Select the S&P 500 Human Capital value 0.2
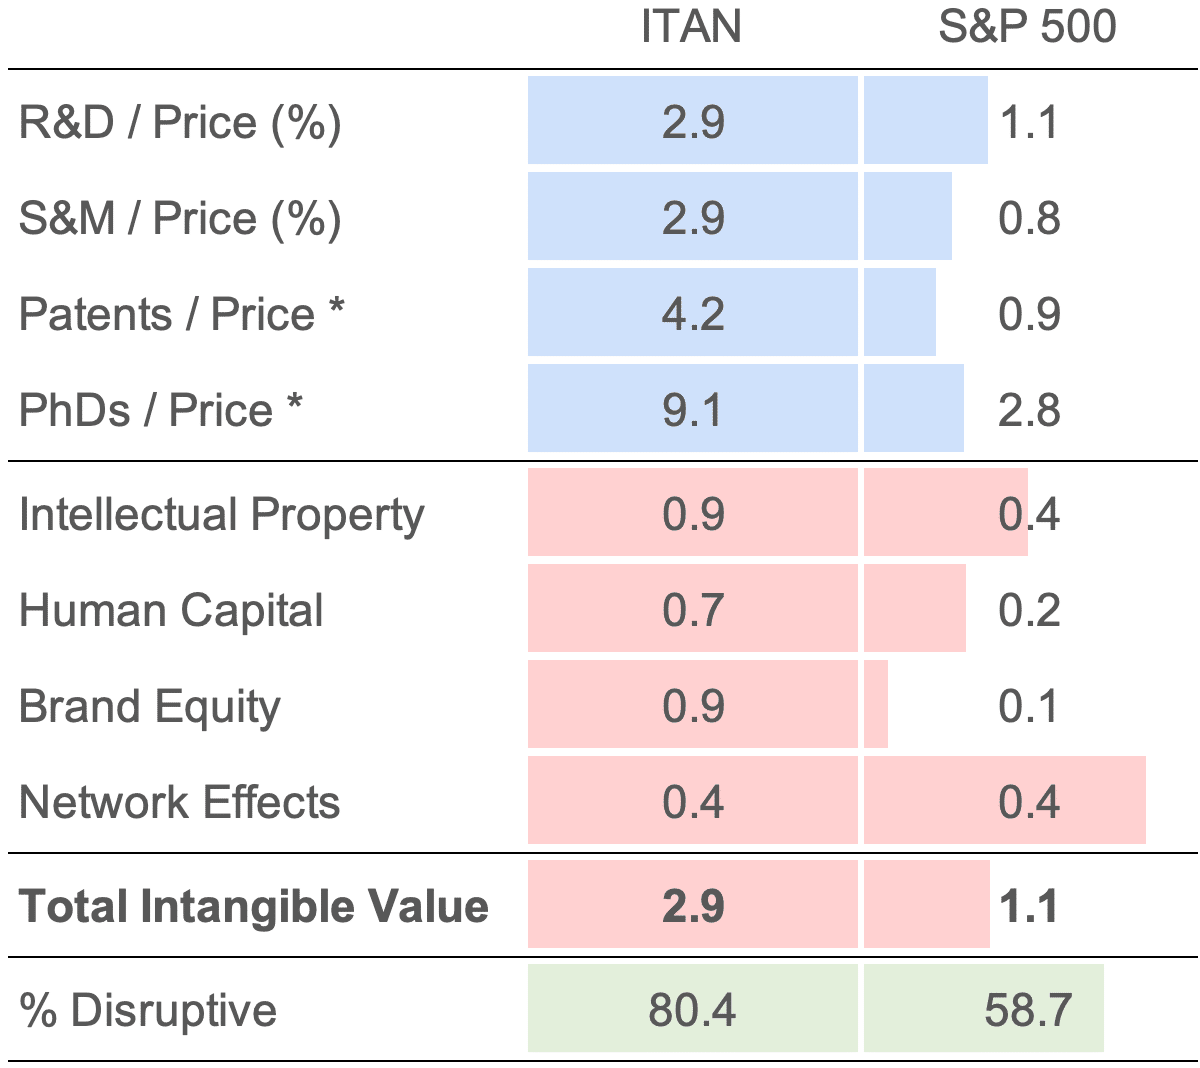Image resolution: width=1200 pixels, height=1068 pixels. [1029, 611]
